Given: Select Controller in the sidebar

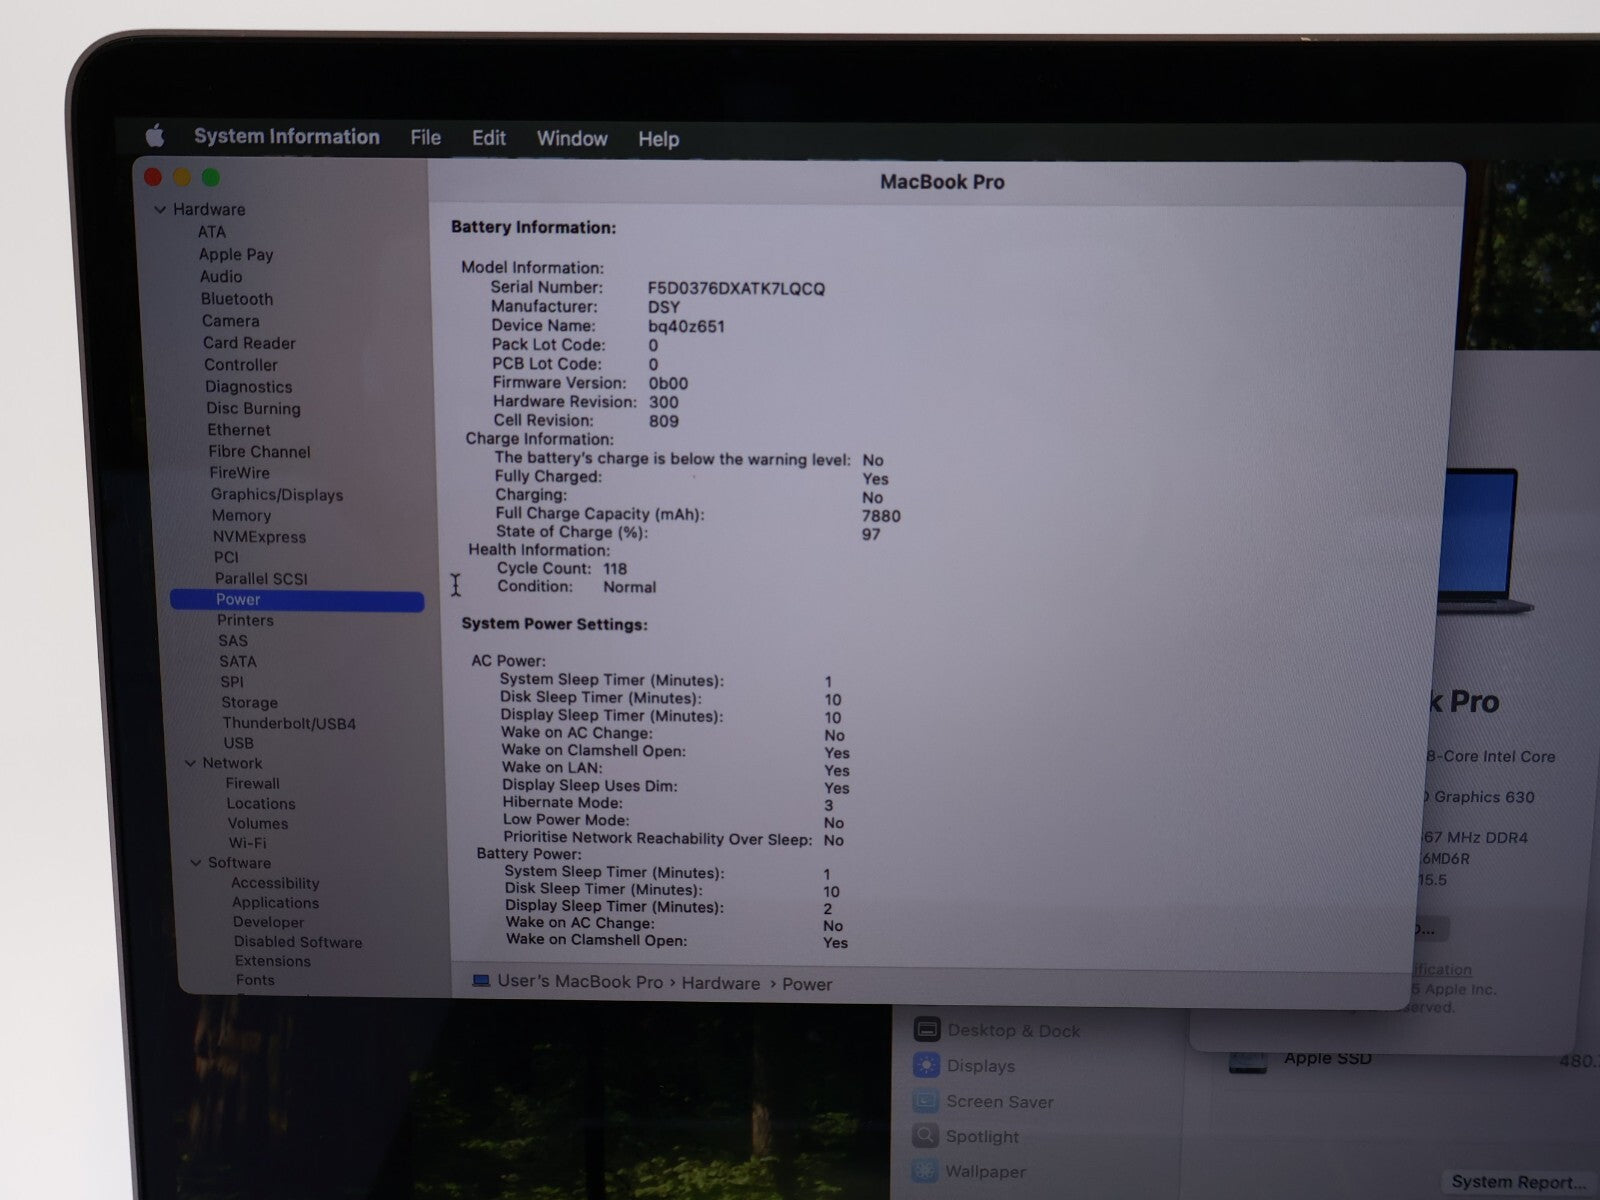Looking at the screenshot, I should click(240, 365).
